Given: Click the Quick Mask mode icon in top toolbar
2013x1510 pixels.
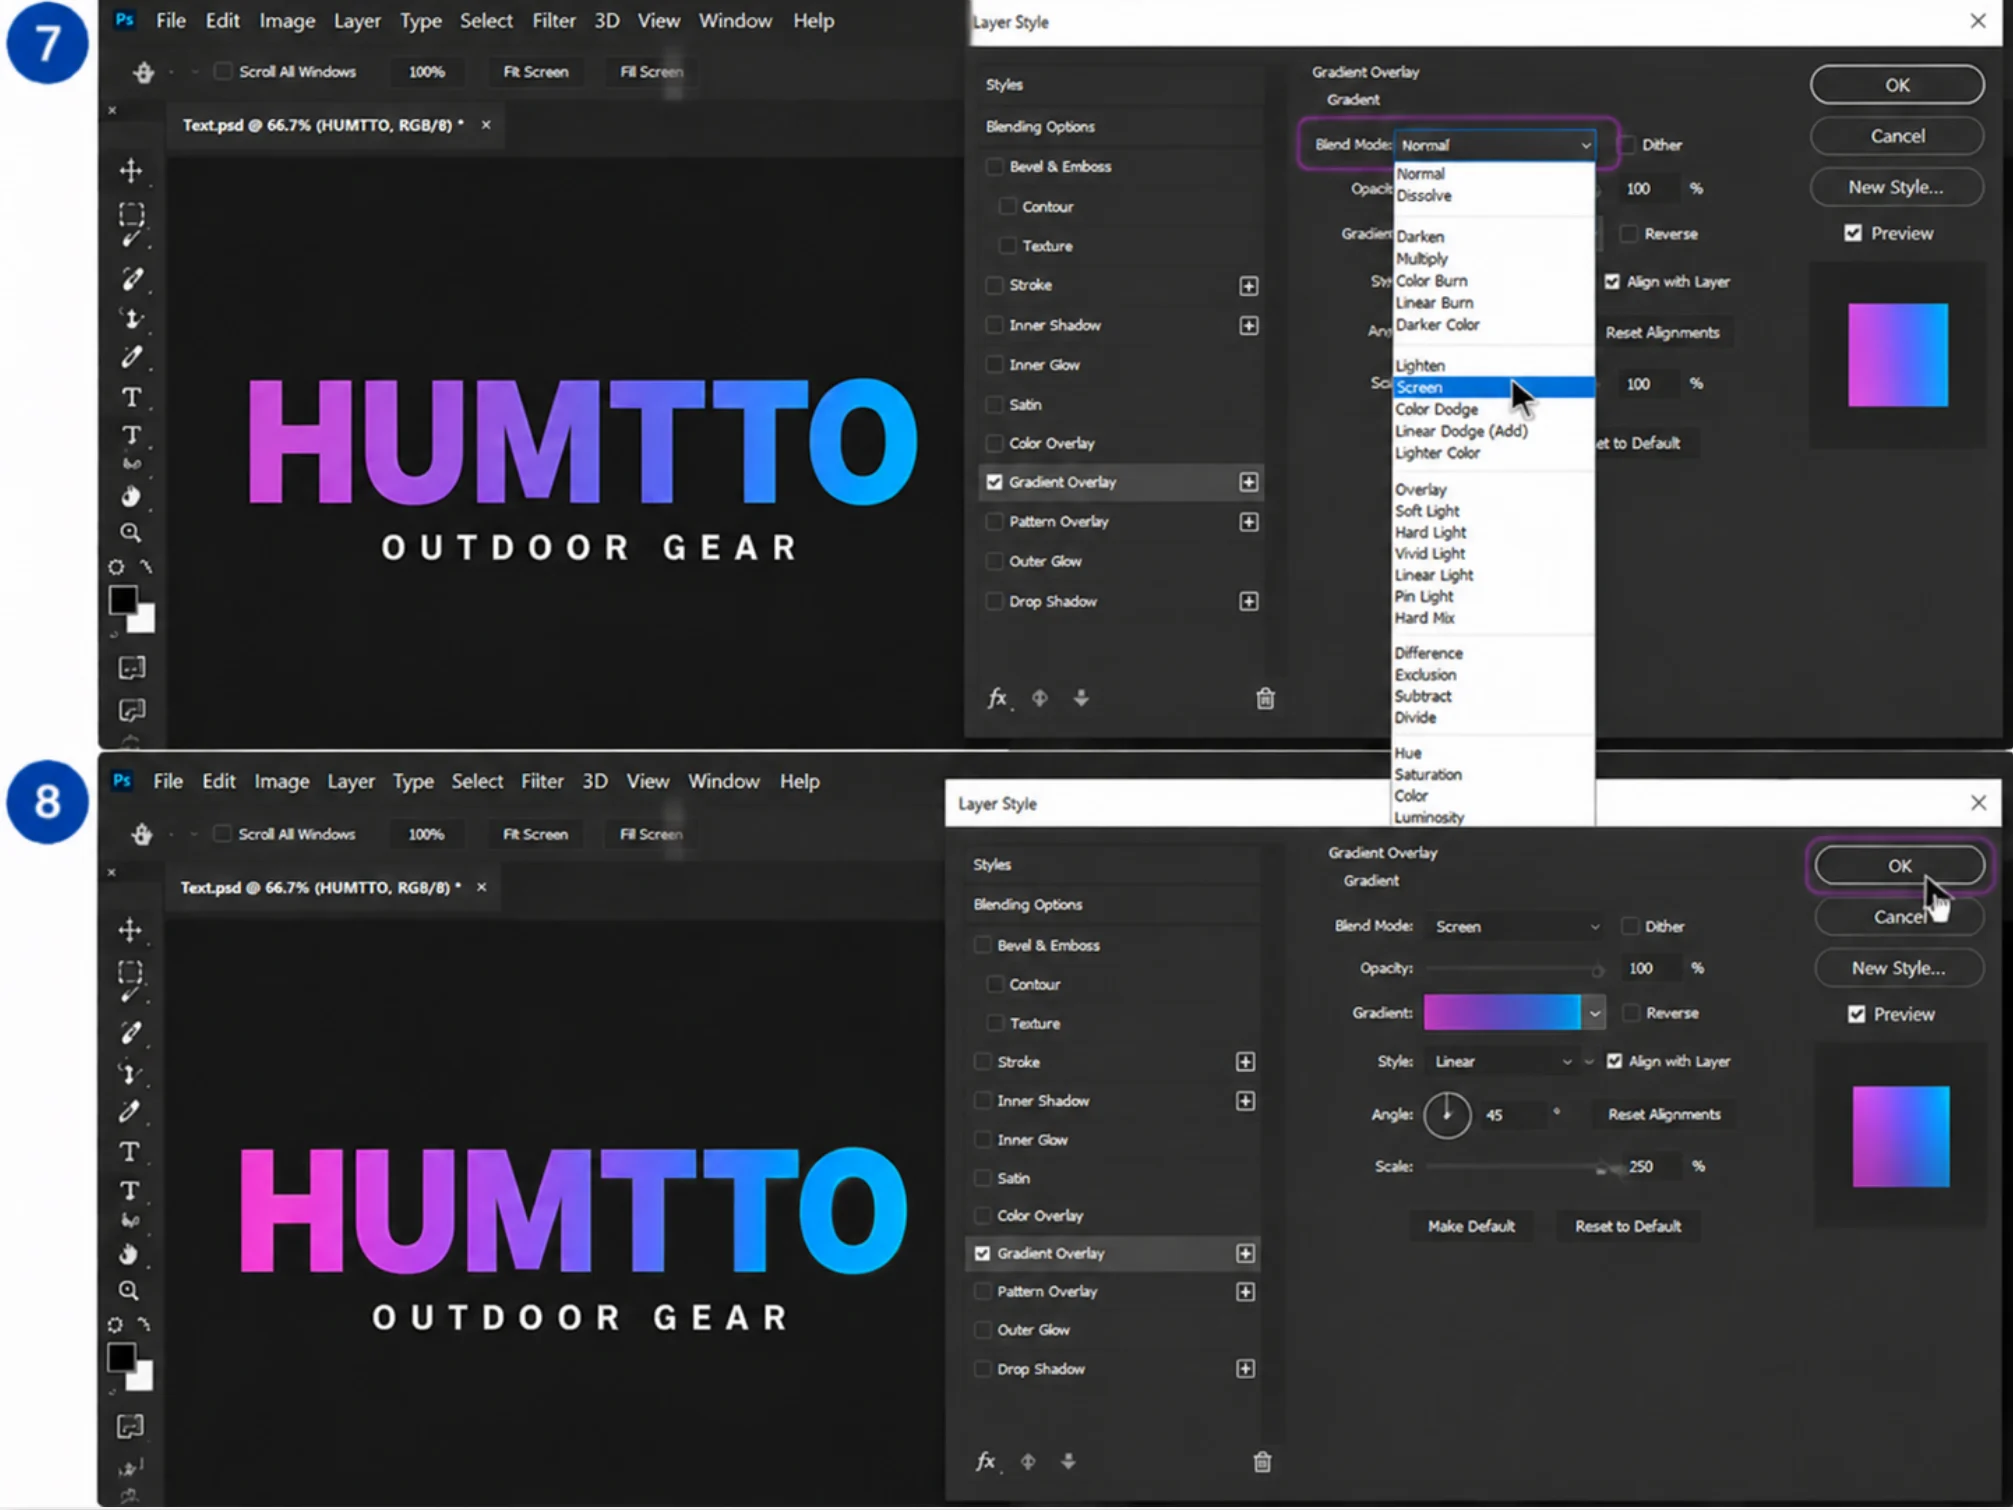Looking at the screenshot, I should pyautogui.click(x=132, y=667).
